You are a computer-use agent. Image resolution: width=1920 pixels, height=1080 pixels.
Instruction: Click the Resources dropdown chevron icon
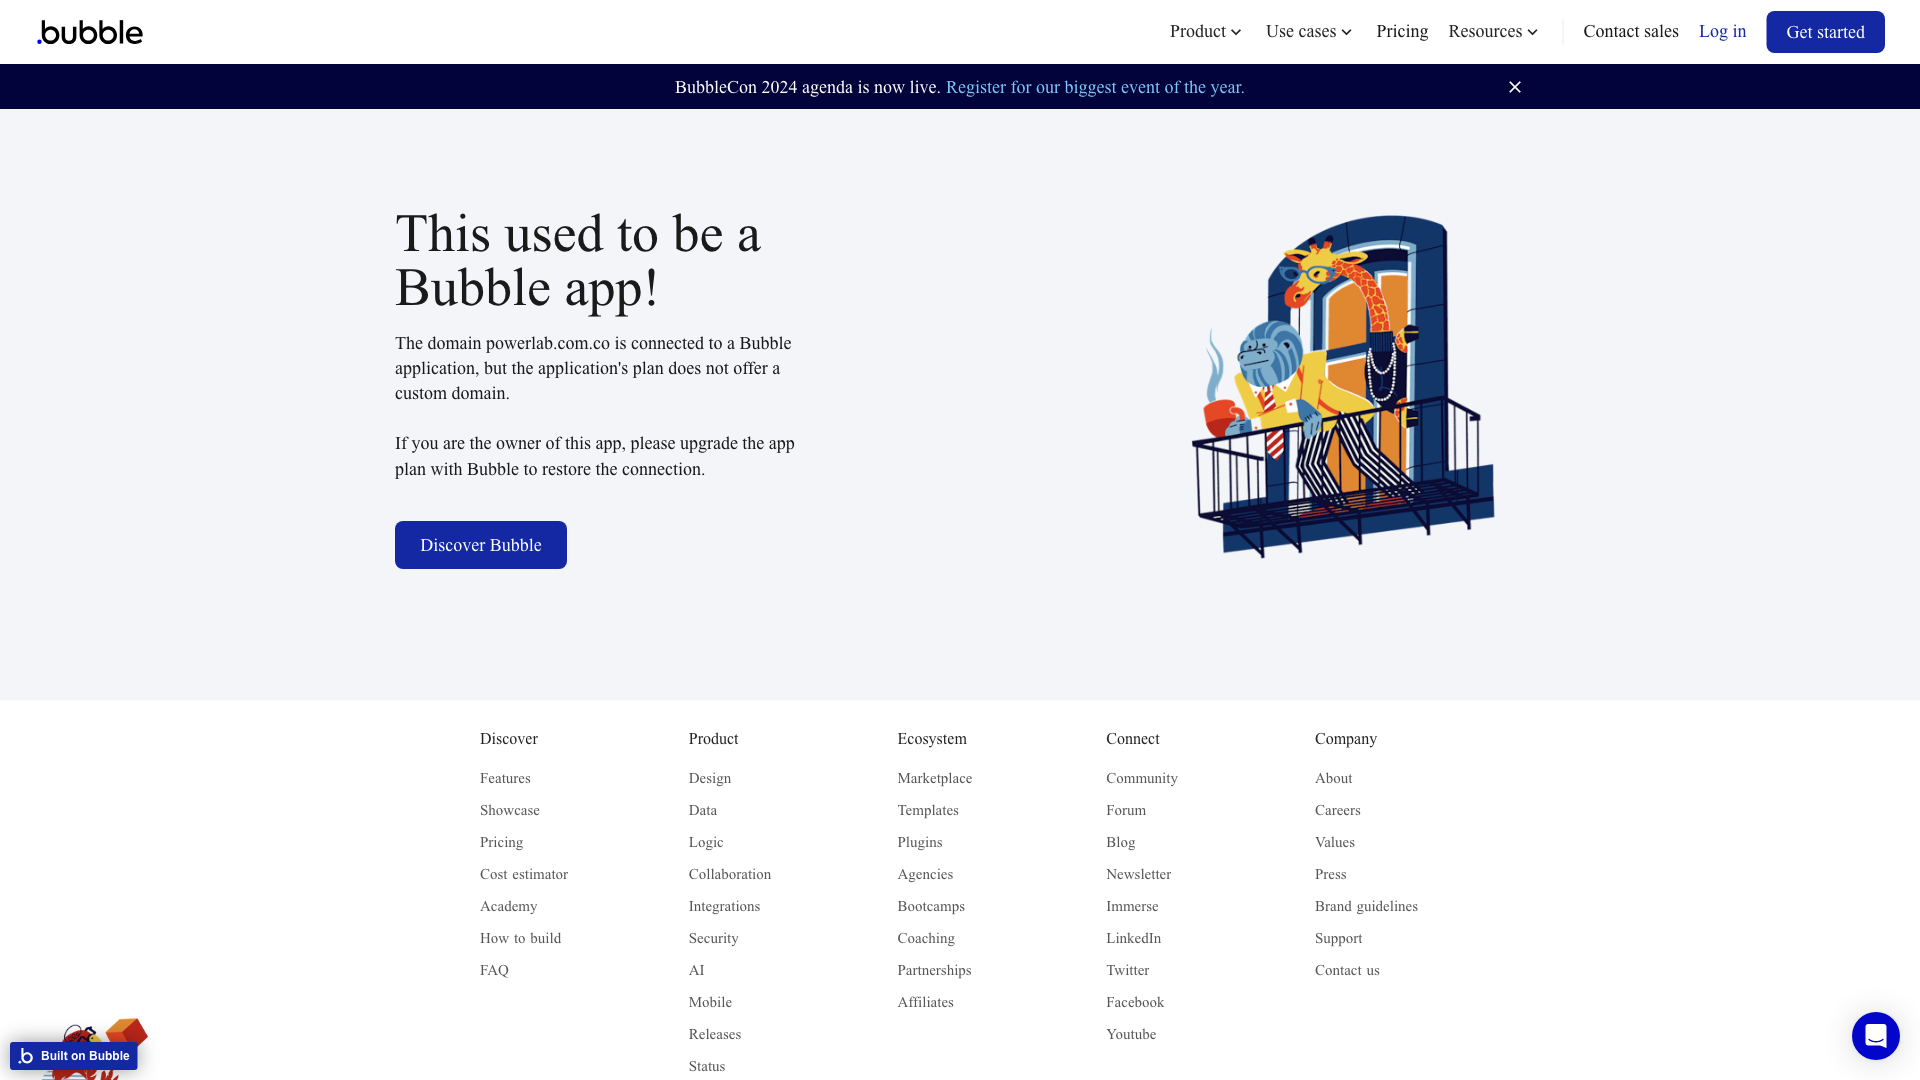click(1532, 32)
